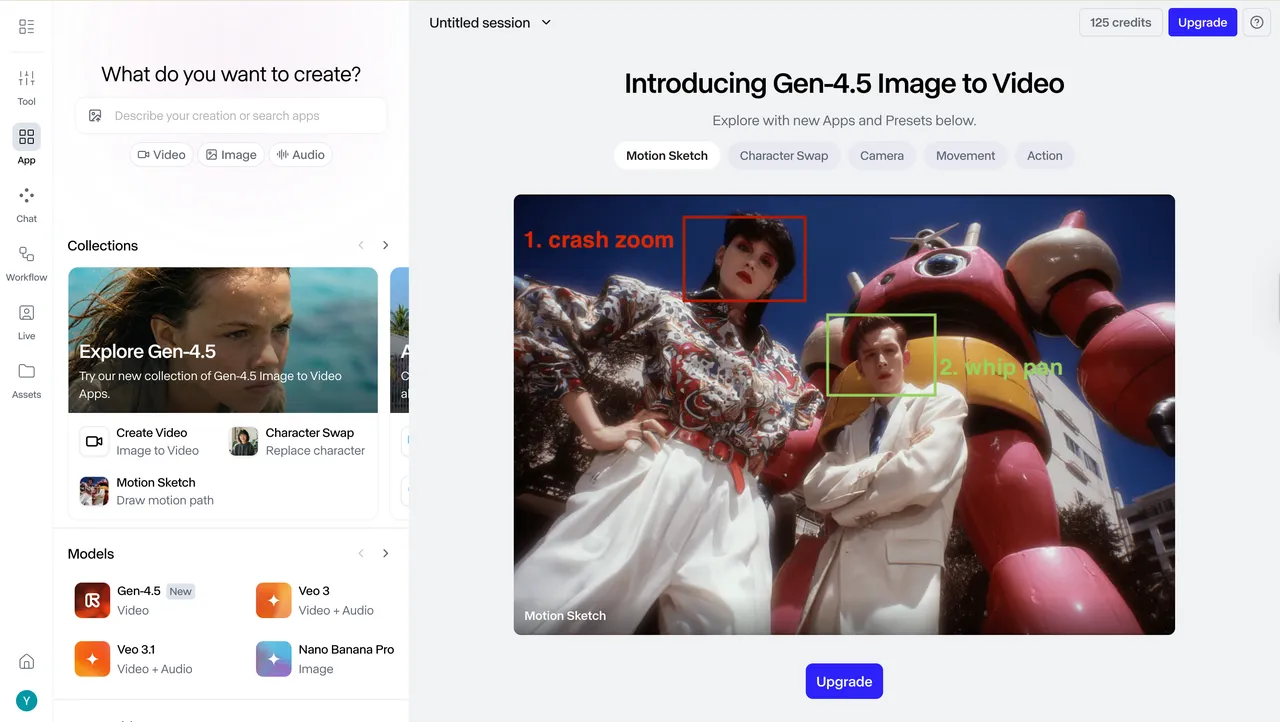Open the user avatar profile

[27, 700]
